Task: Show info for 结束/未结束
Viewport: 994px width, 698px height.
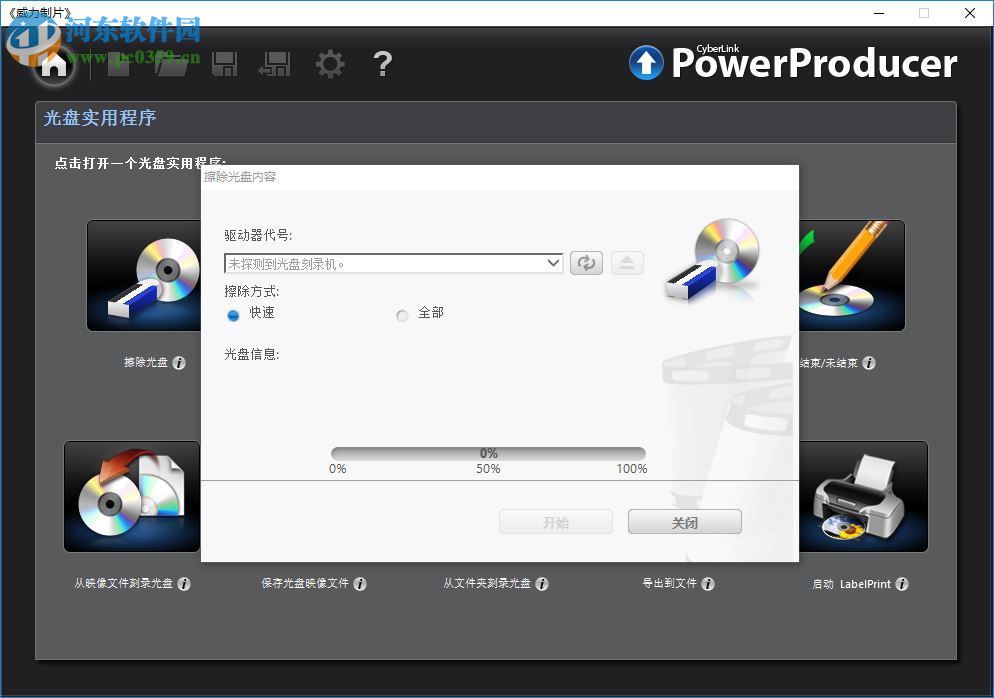Action: [x=869, y=363]
